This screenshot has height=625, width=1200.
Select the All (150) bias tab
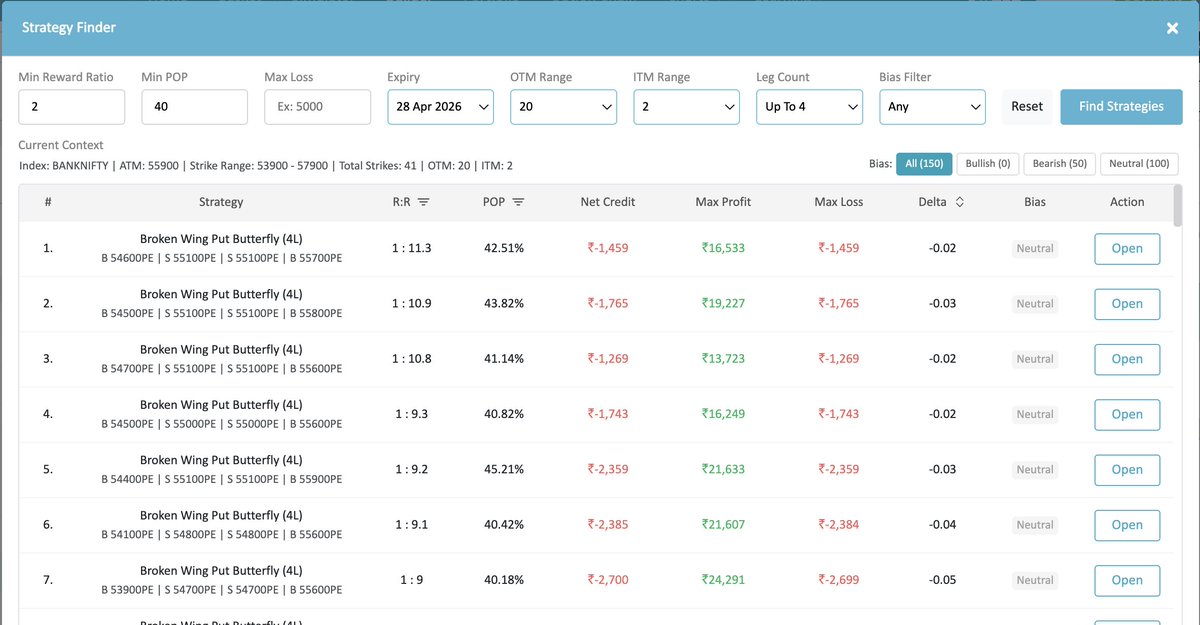924,164
